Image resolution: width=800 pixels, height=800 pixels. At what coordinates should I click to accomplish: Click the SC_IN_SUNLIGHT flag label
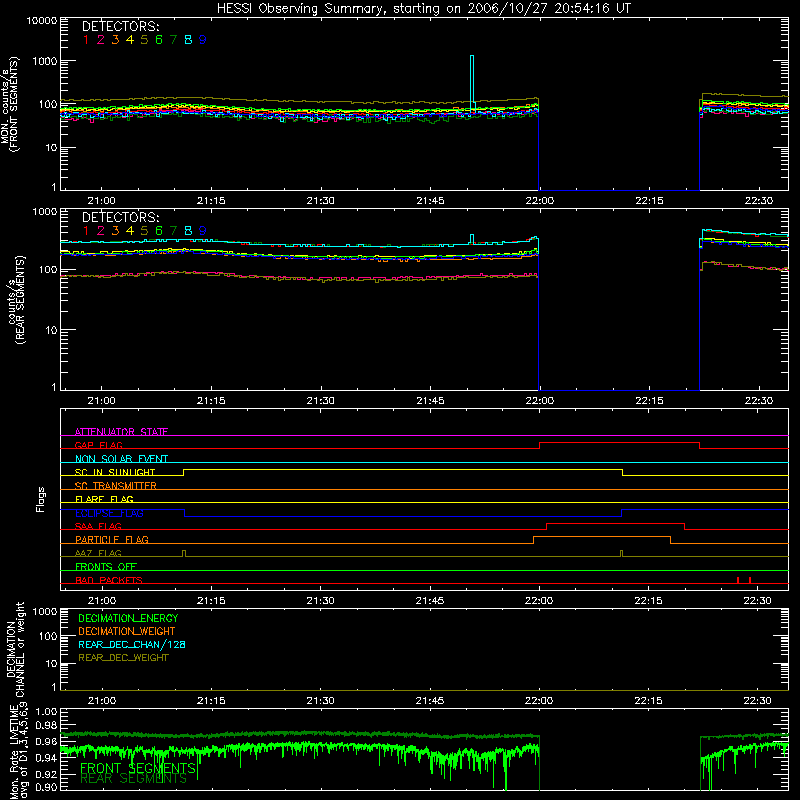[x=115, y=472]
